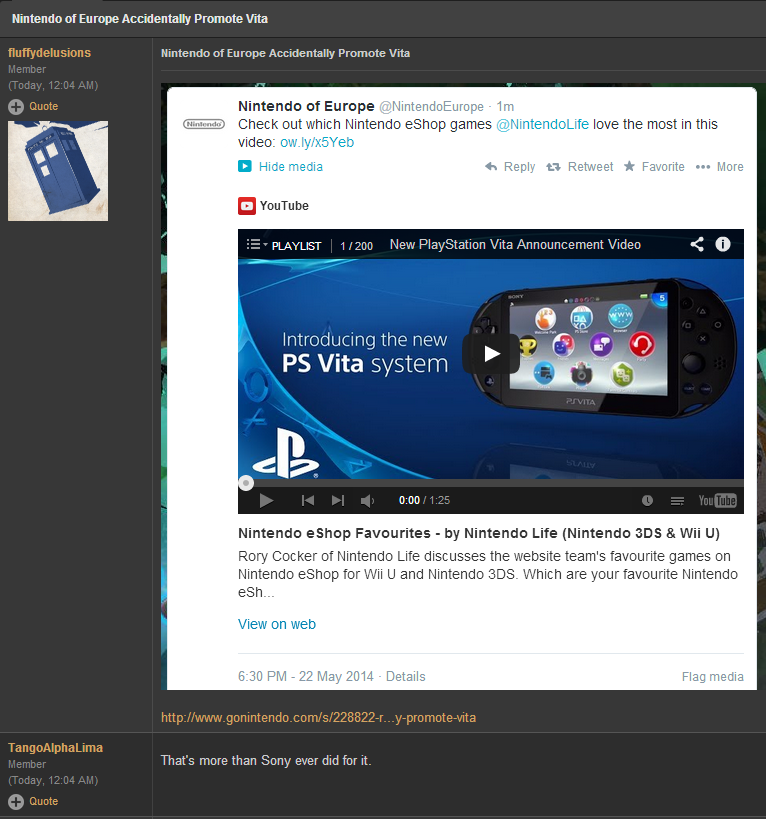Image resolution: width=766 pixels, height=819 pixels.
Task: Quote fluffydelusions post plus icon
Action: (16, 107)
